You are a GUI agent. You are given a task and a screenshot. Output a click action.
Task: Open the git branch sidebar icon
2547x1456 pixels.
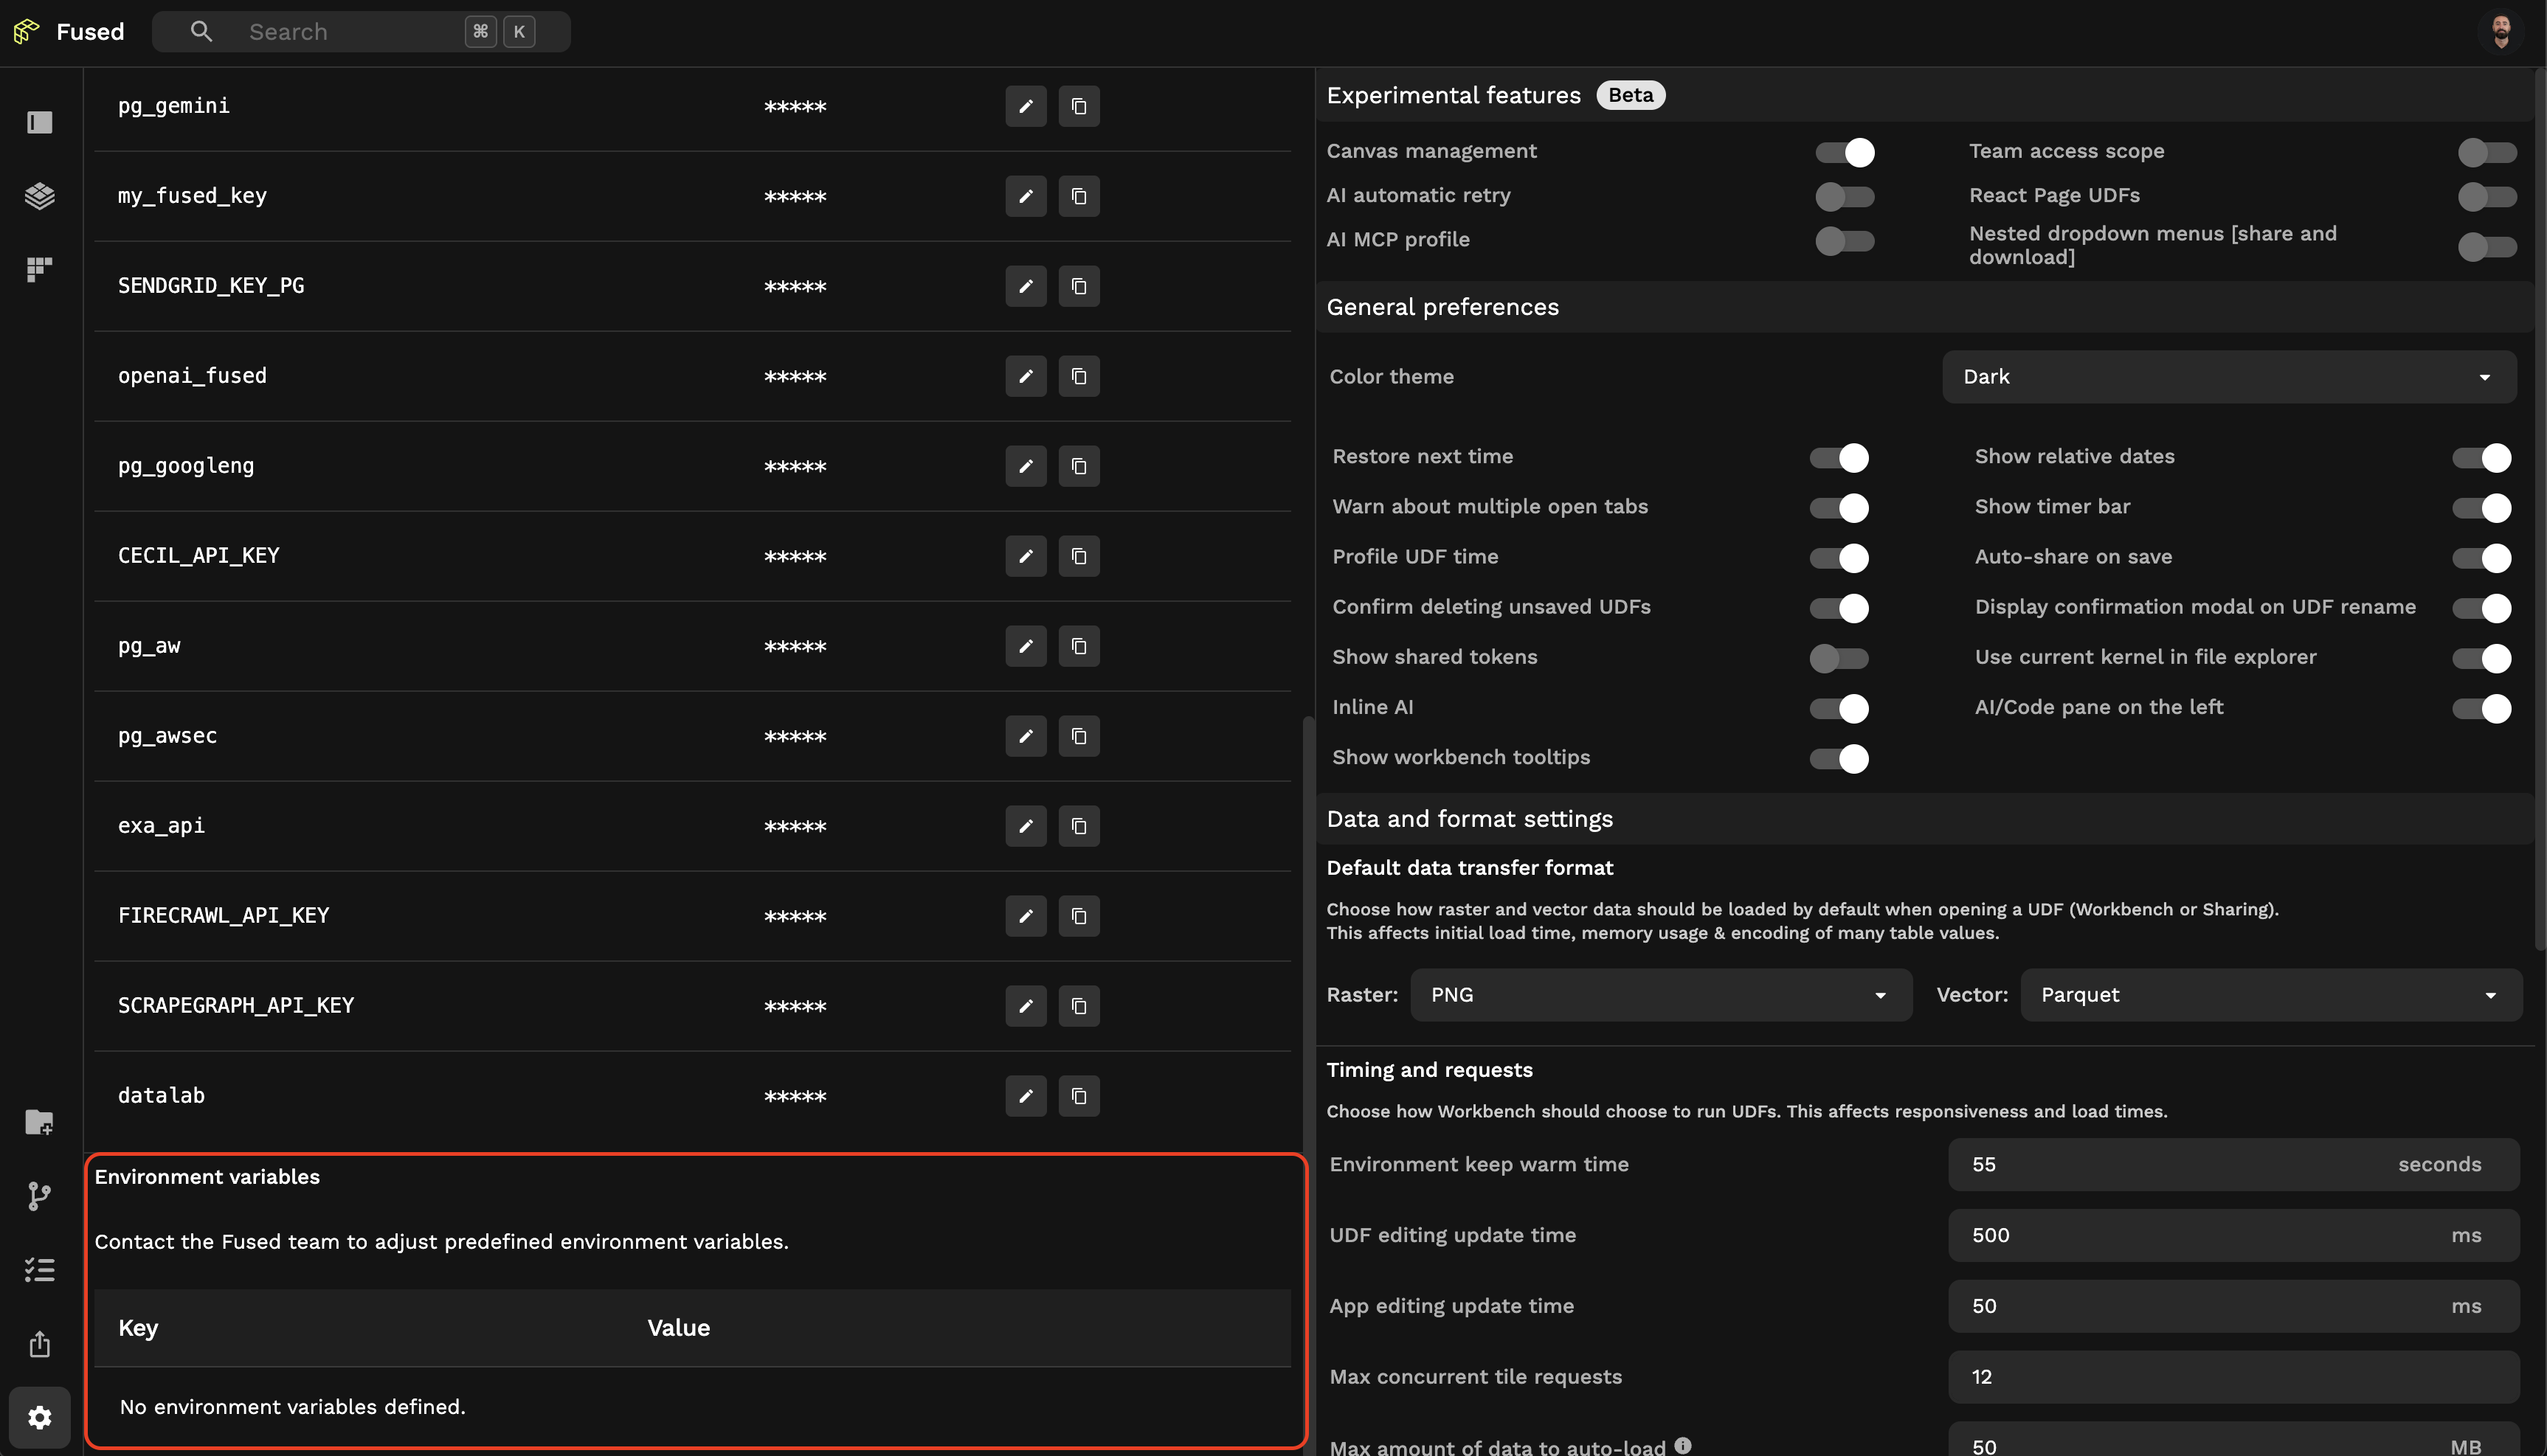coord(39,1196)
